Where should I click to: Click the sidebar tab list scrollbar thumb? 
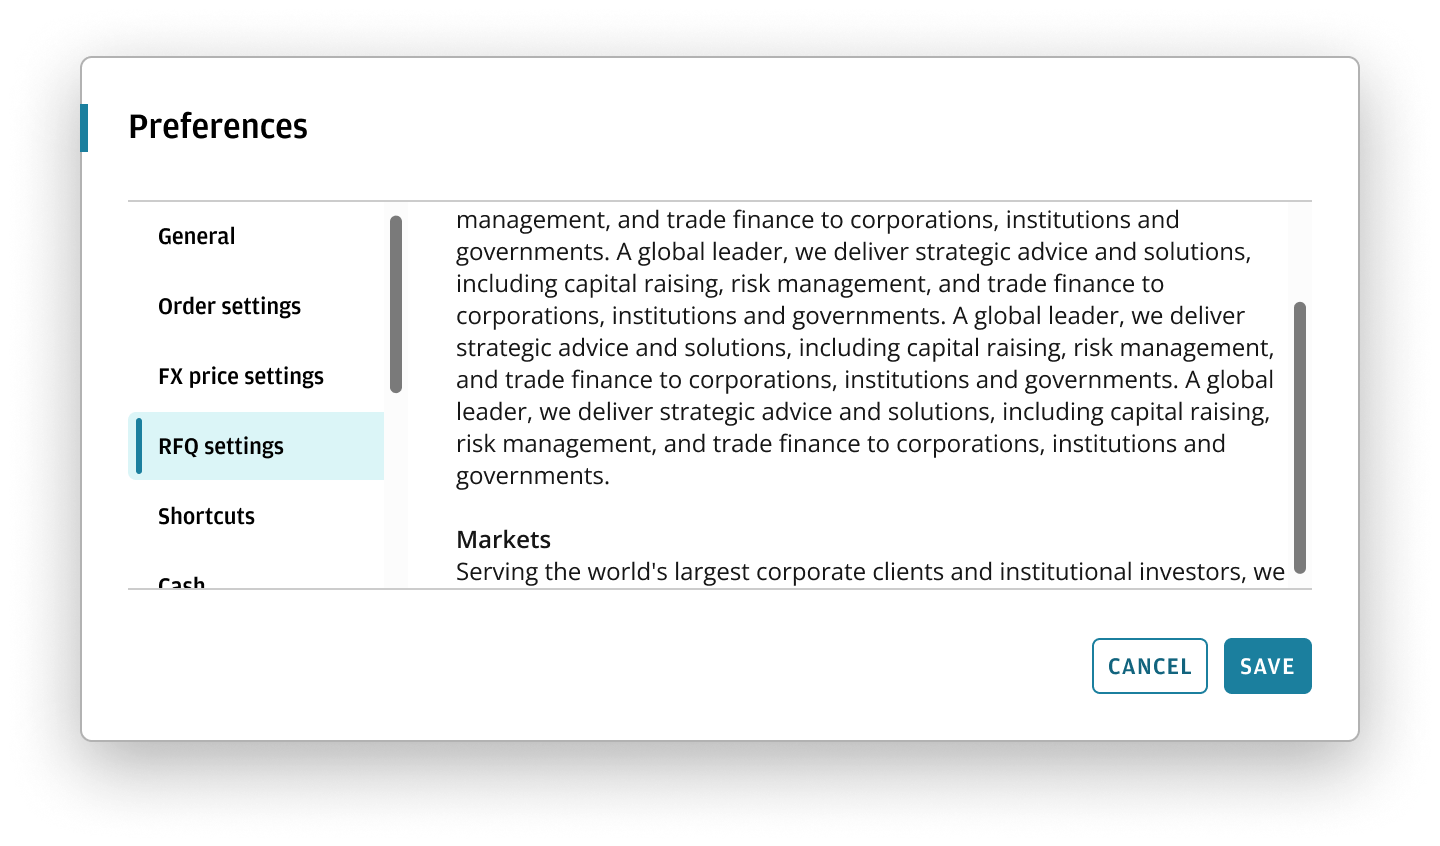(396, 304)
